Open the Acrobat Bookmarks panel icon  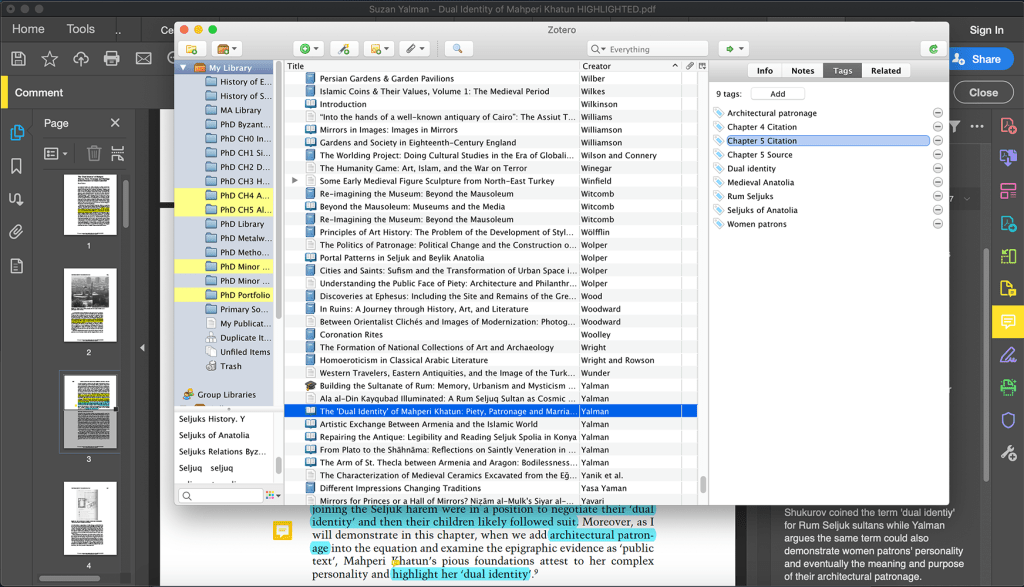[x=17, y=166]
